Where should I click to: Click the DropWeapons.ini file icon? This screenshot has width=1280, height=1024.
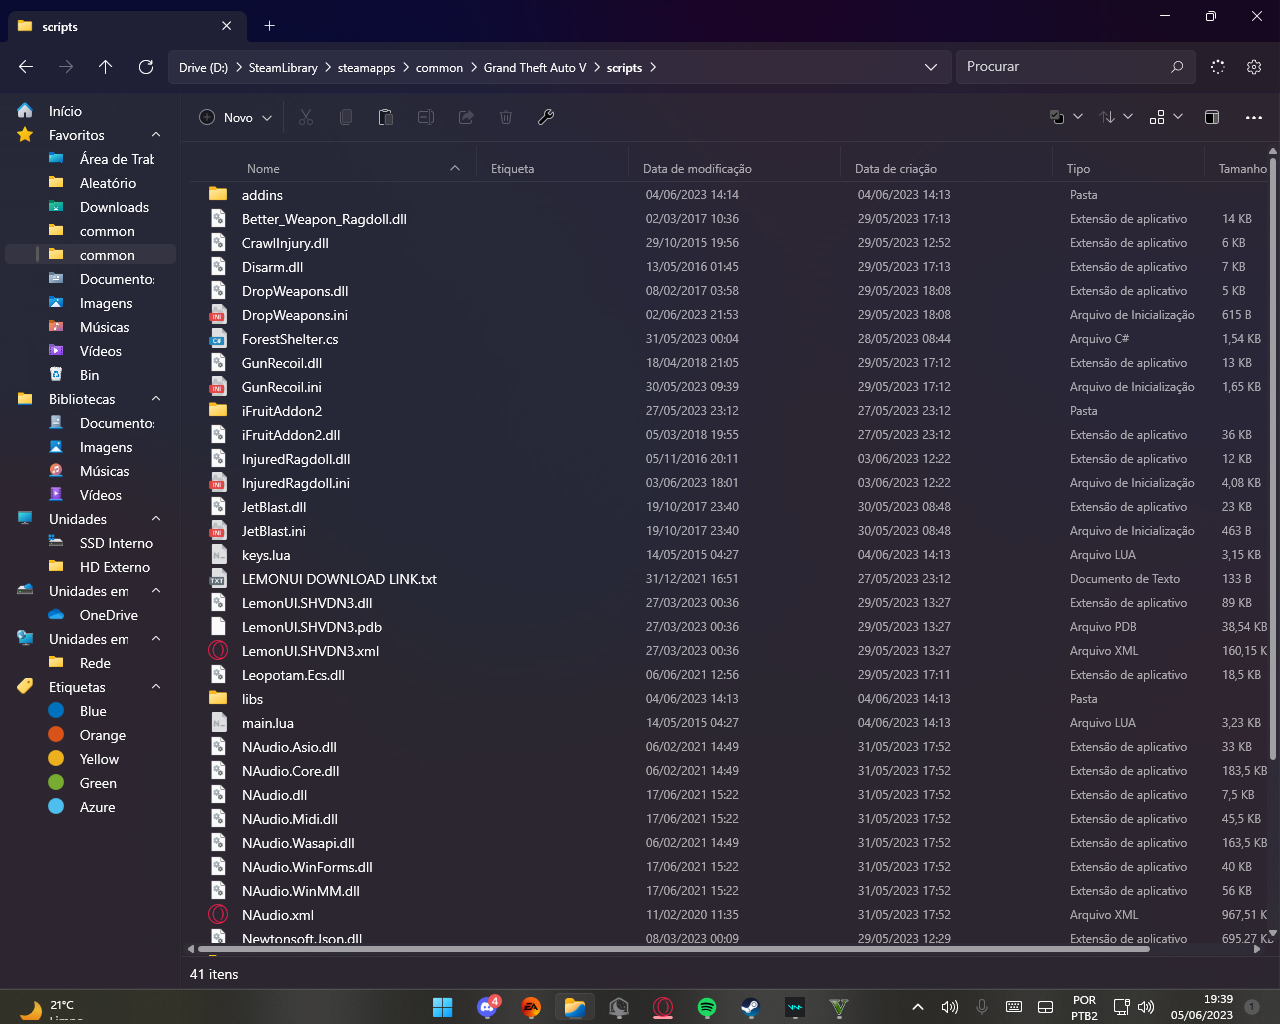coord(218,314)
